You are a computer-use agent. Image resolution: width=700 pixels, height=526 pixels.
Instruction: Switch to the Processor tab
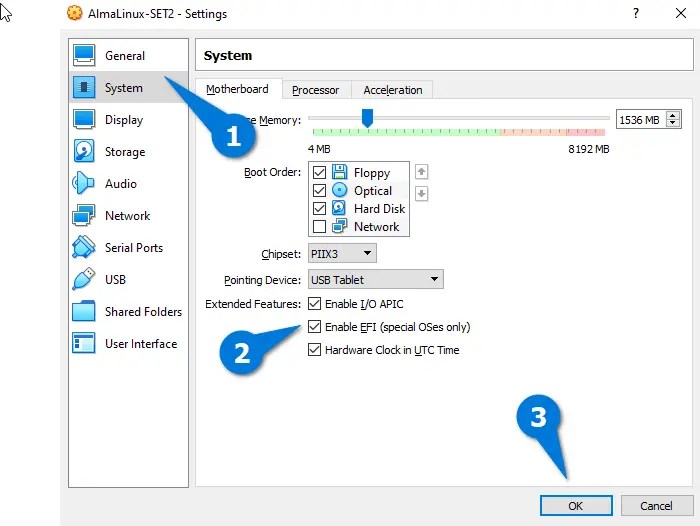tap(316, 90)
